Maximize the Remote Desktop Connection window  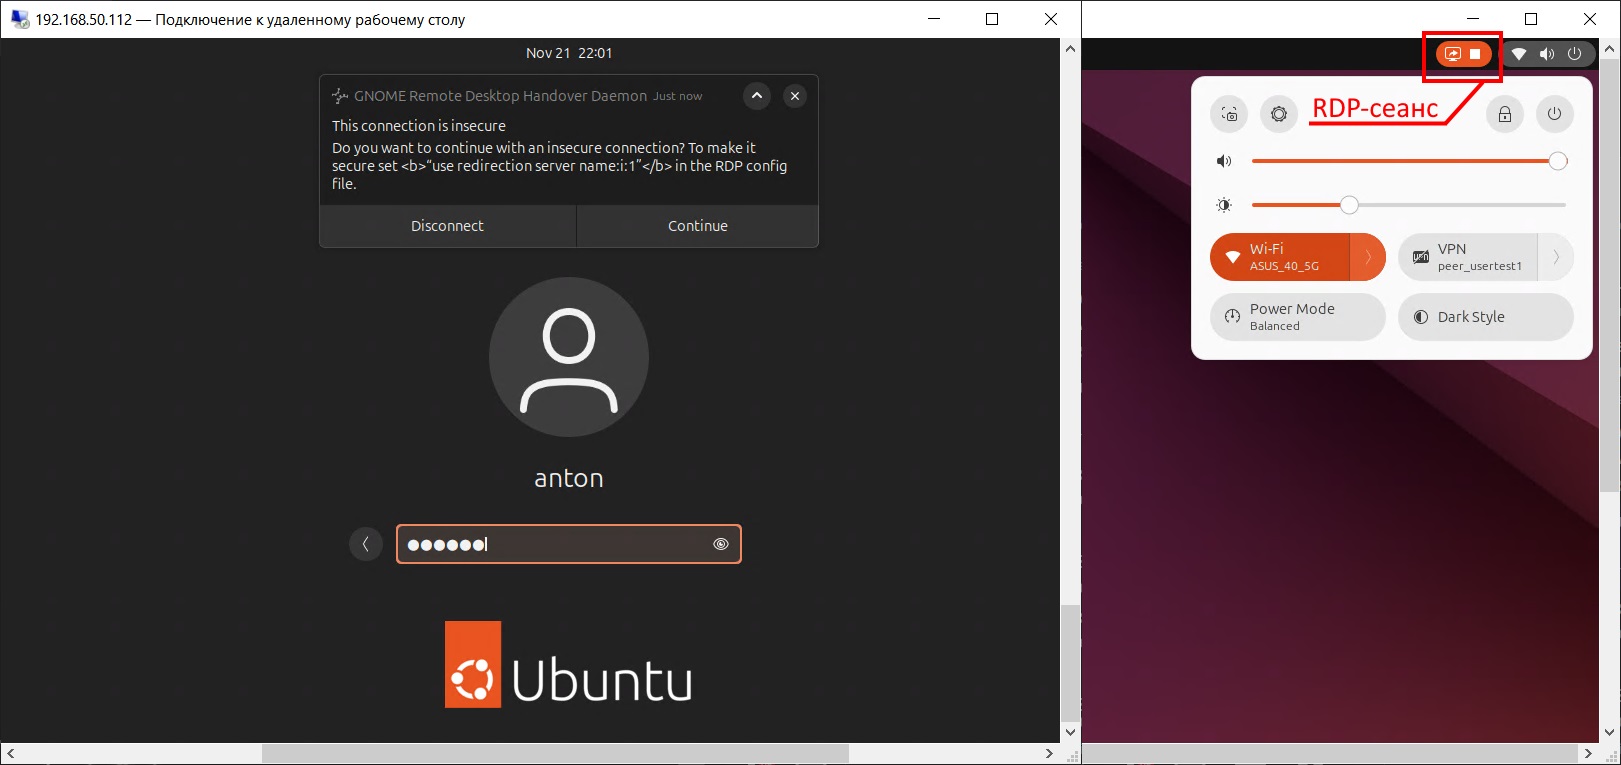click(x=992, y=19)
